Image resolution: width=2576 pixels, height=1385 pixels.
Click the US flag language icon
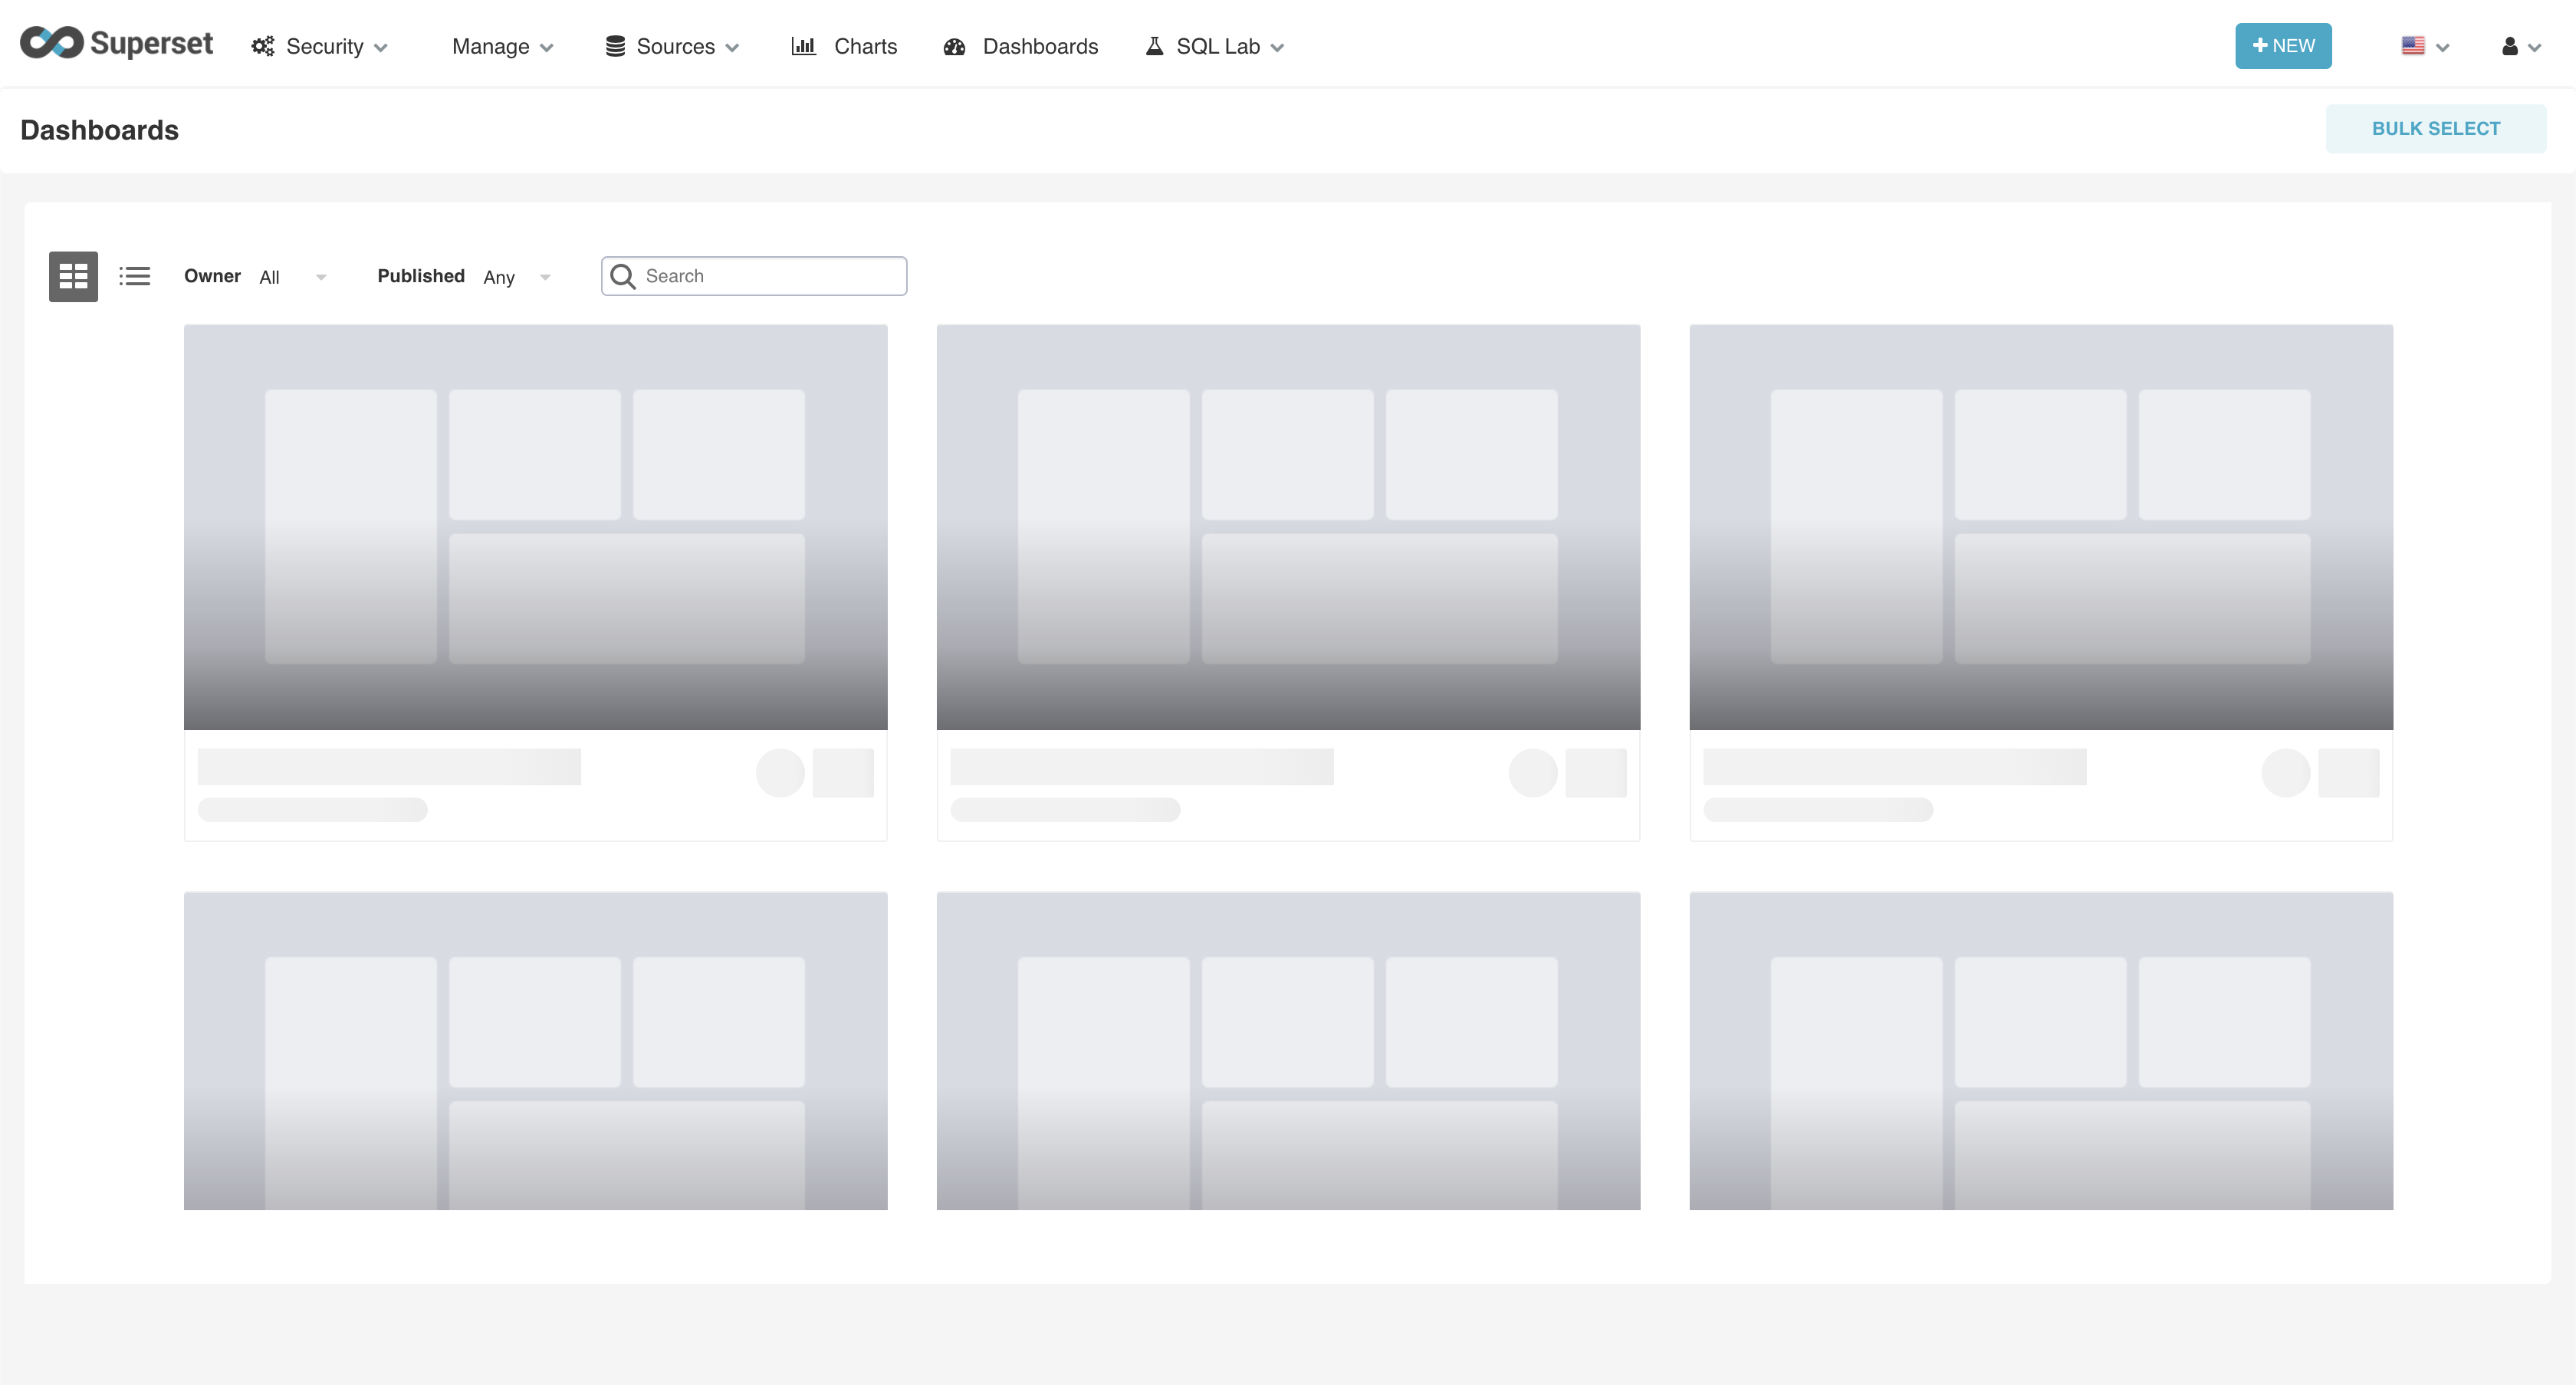[x=2412, y=46]
